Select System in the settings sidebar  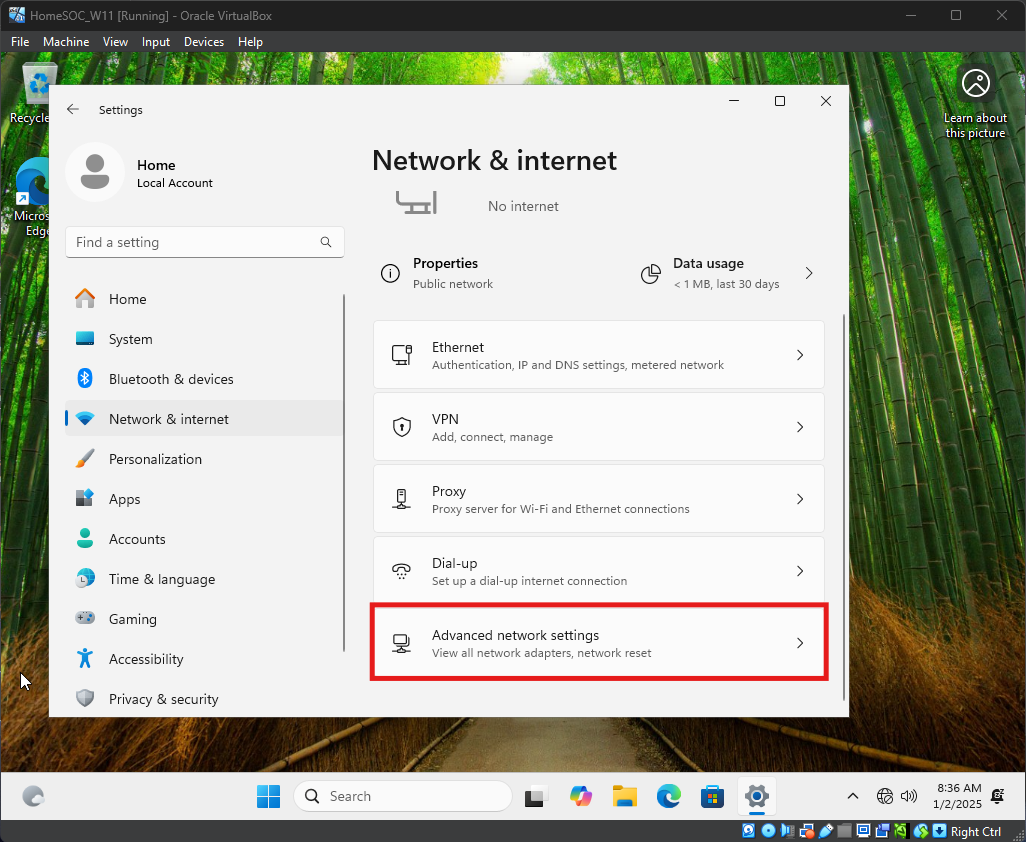[131, 339]
